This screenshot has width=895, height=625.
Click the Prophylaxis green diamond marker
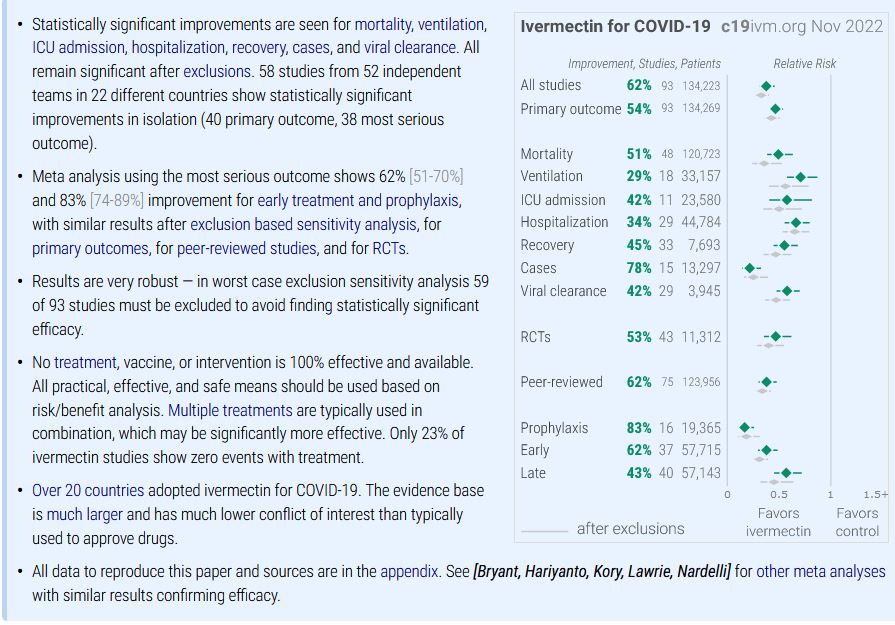click(x=745, y=428)
